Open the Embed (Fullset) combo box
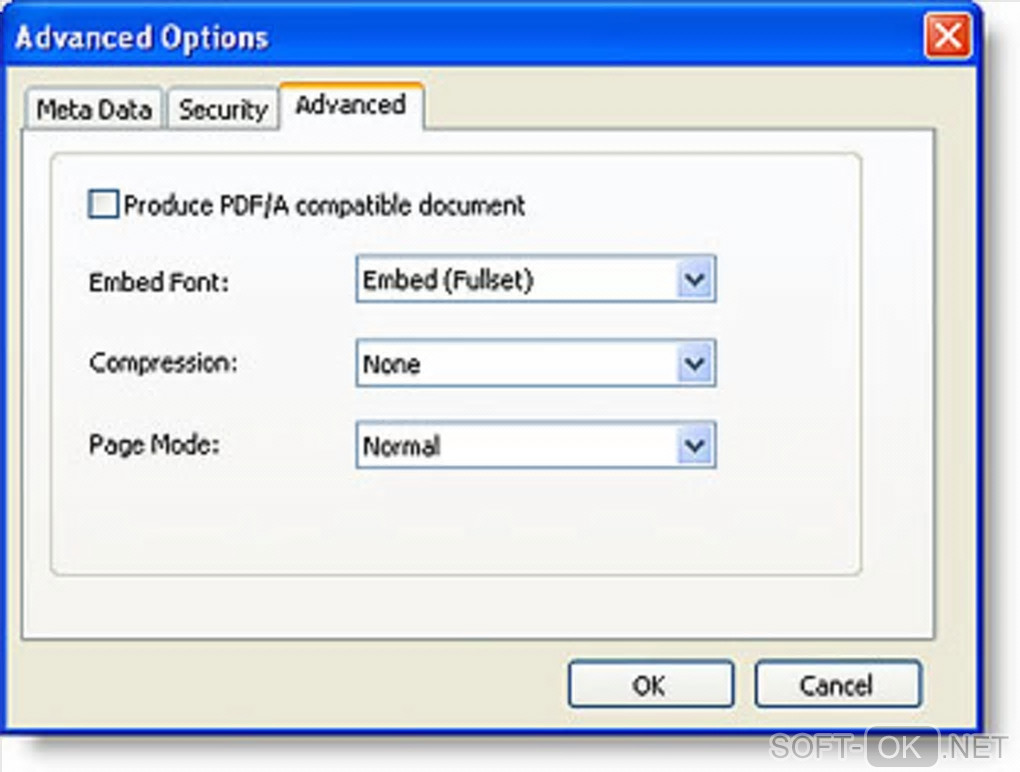The image size is (1020, 772). [x=517, y=280]
